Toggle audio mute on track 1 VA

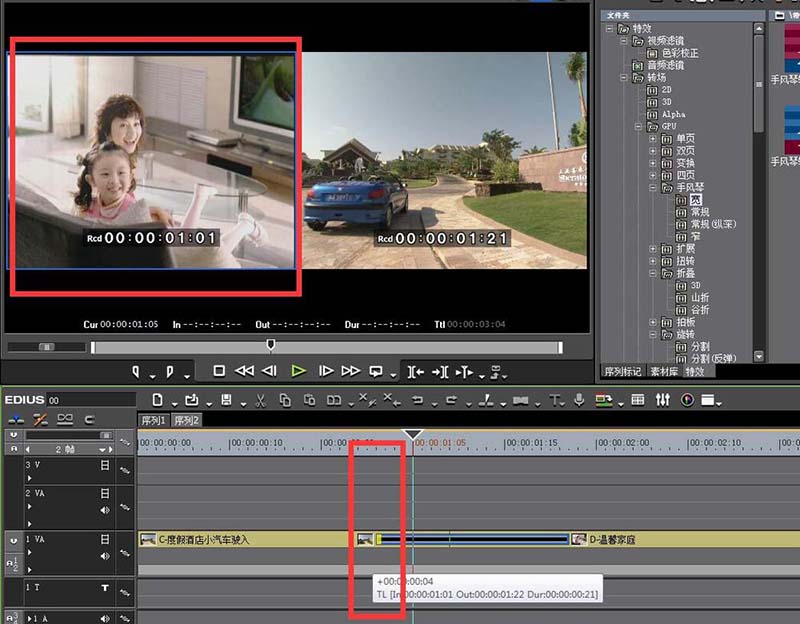click(x=105, y=554)
